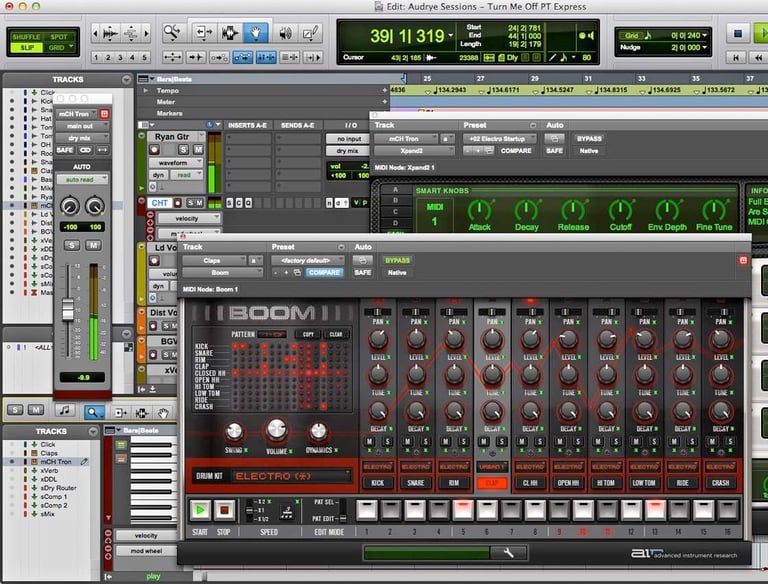The width and height of the screenshot is (768, 584).
Task: Toggle BYPASS on Boom plugin
Action: pyautogui.click(x=397, y=260)
